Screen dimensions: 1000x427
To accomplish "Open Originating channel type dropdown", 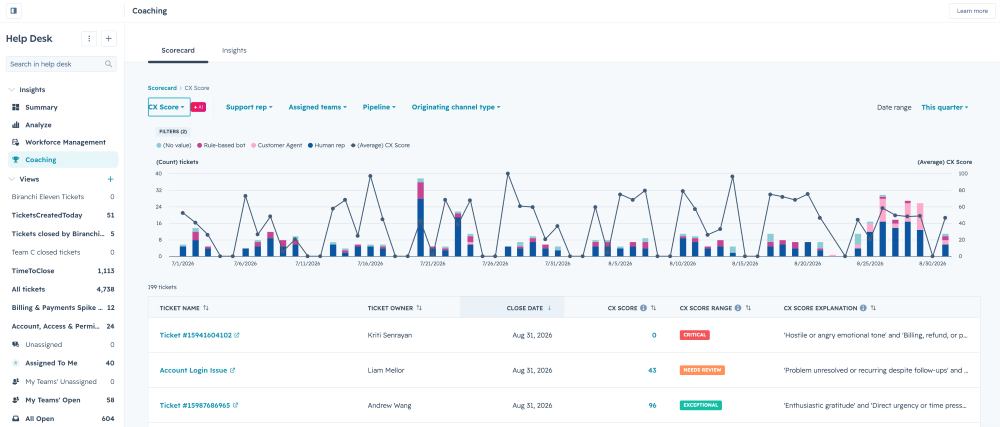I will (456, 108).
